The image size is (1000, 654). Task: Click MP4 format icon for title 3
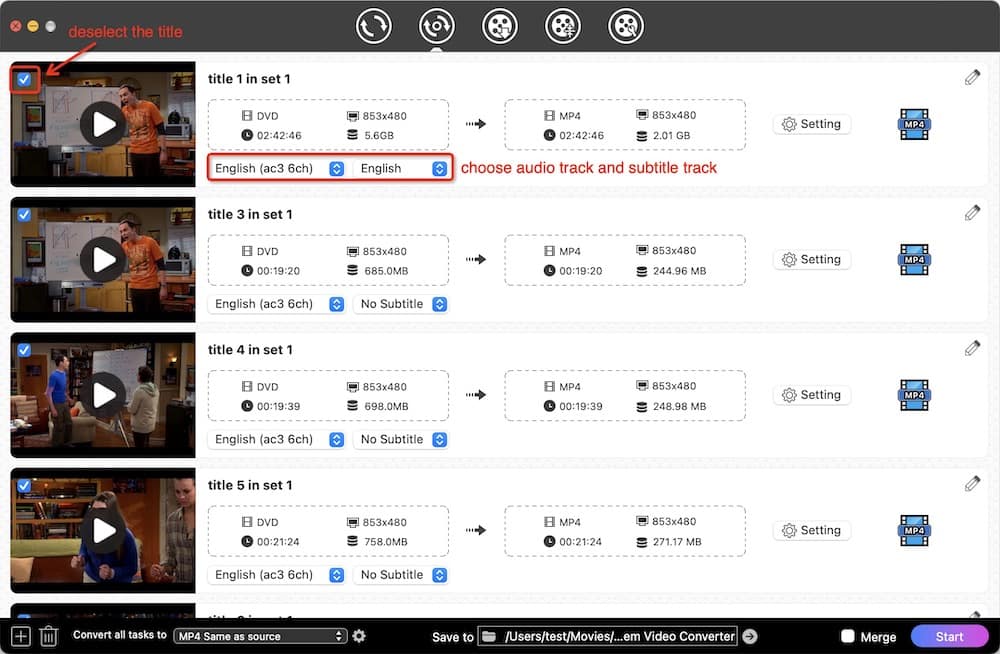tap(914, 260)
